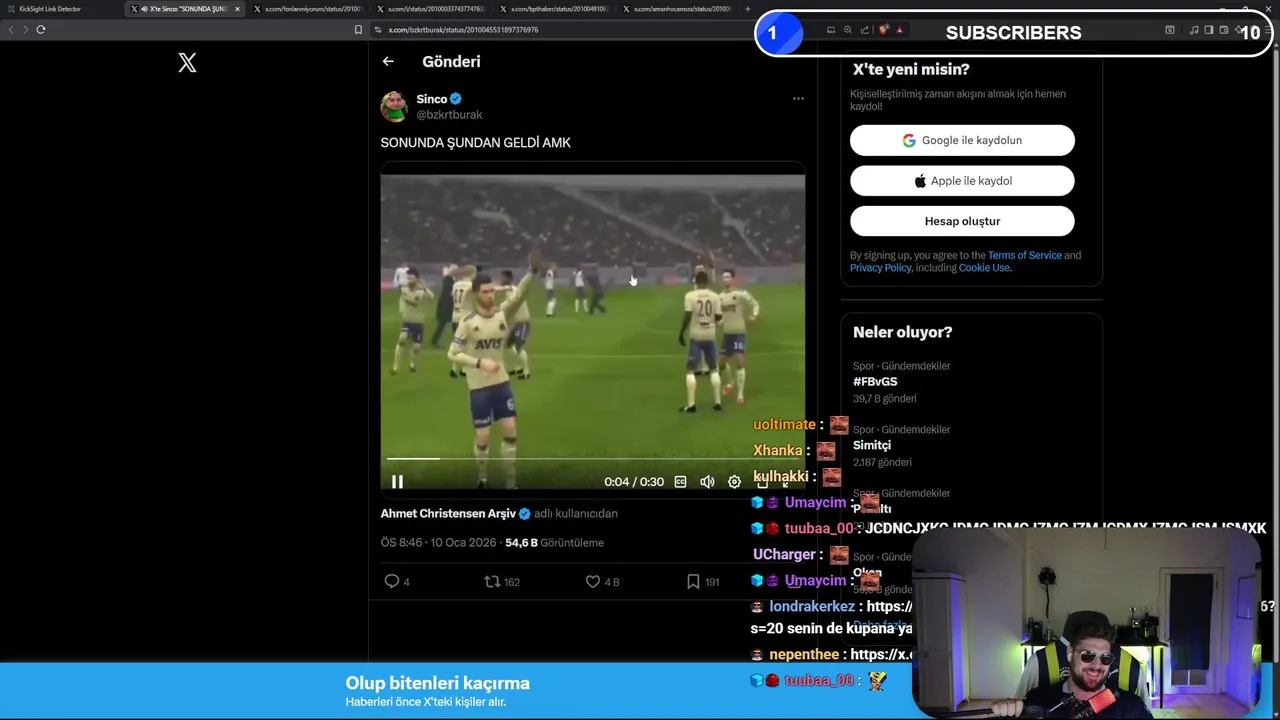Click the address bar share icon
The height and width of the screenshot is (720, 1280).
pyautogui.click(x=865, y=30)
